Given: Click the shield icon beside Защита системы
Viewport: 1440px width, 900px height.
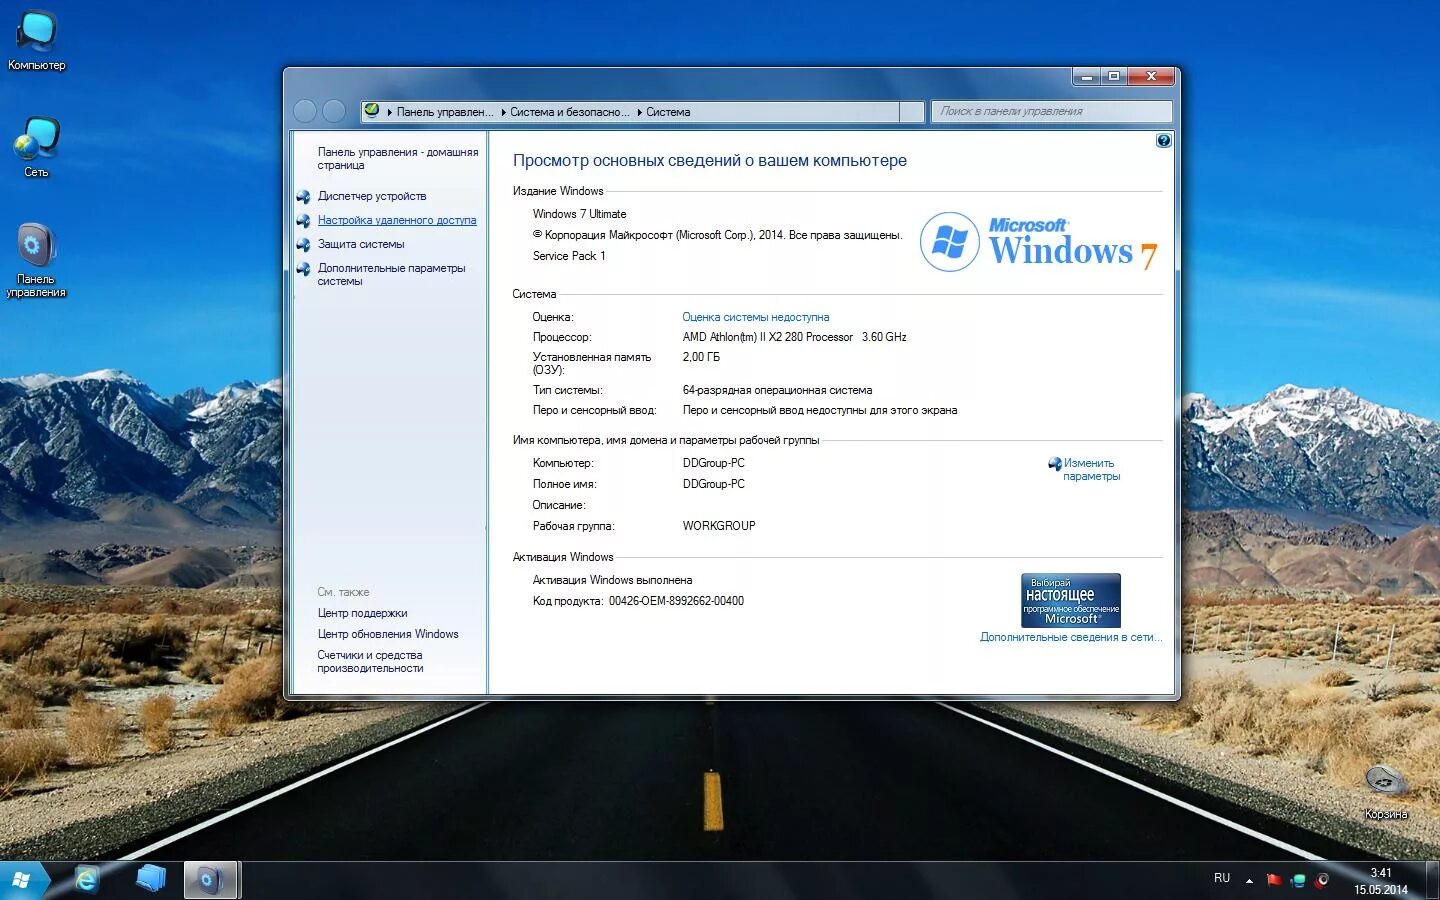Looking at the screenshot, I should (x=303, y=244).
